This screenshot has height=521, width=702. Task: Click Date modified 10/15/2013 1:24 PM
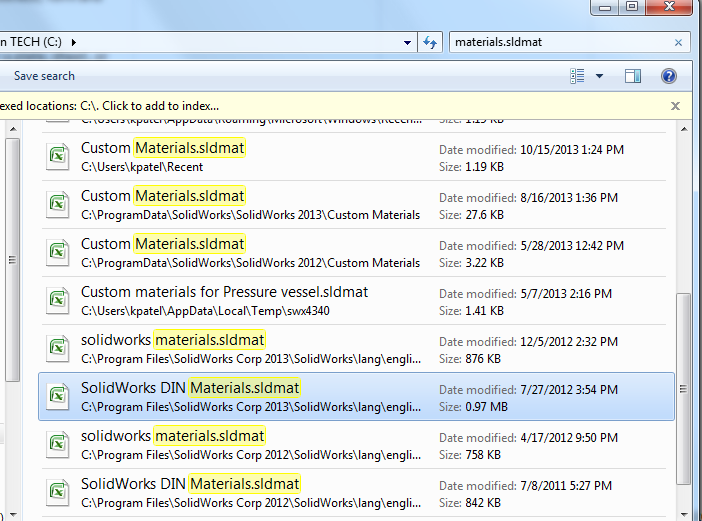[531, 150]
